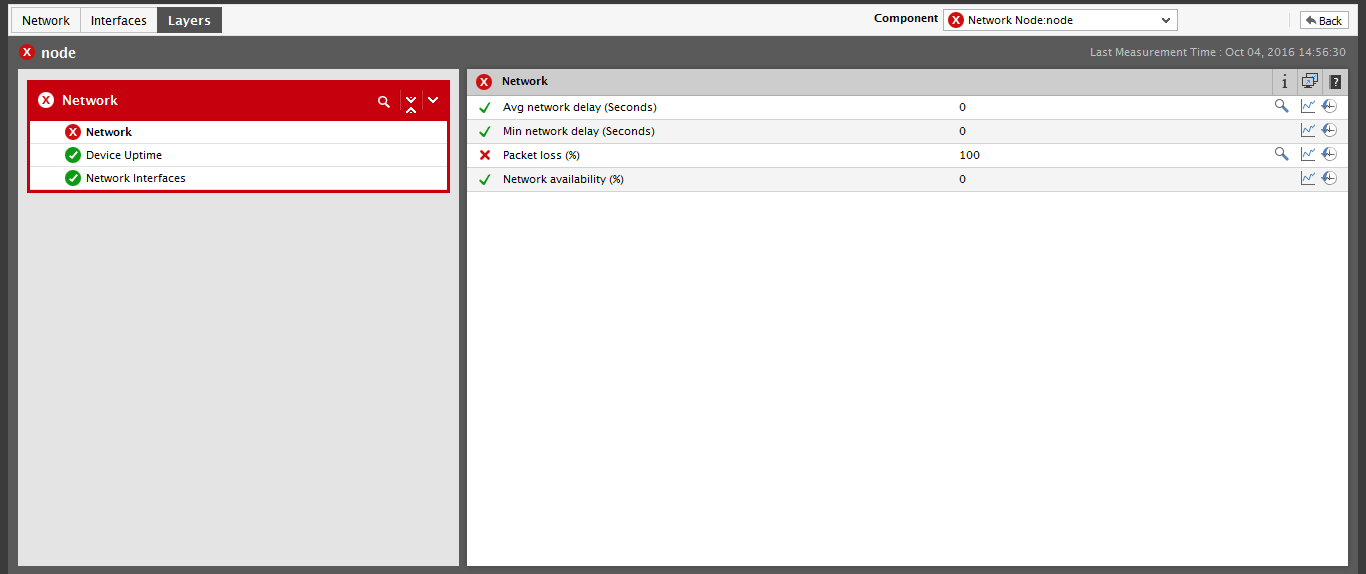
Task: Open the graph icon for Min network delay
Action: [1308, 130]
